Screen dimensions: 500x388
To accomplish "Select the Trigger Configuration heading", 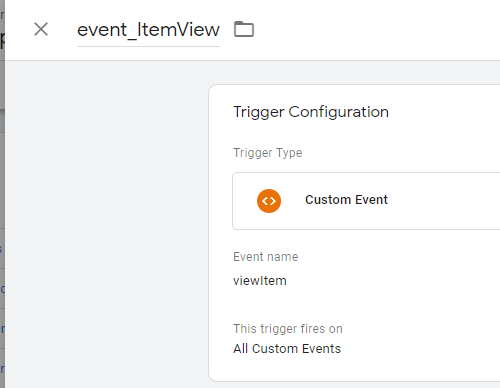I will [311, 112].
